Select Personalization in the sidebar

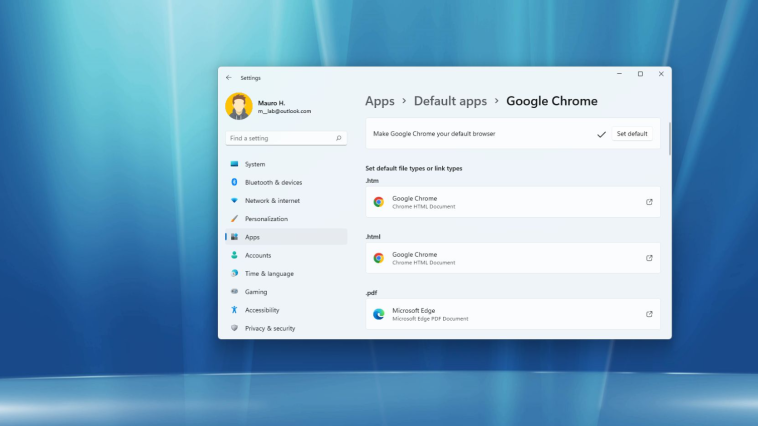pyautogui.click(x=266, y=219)
